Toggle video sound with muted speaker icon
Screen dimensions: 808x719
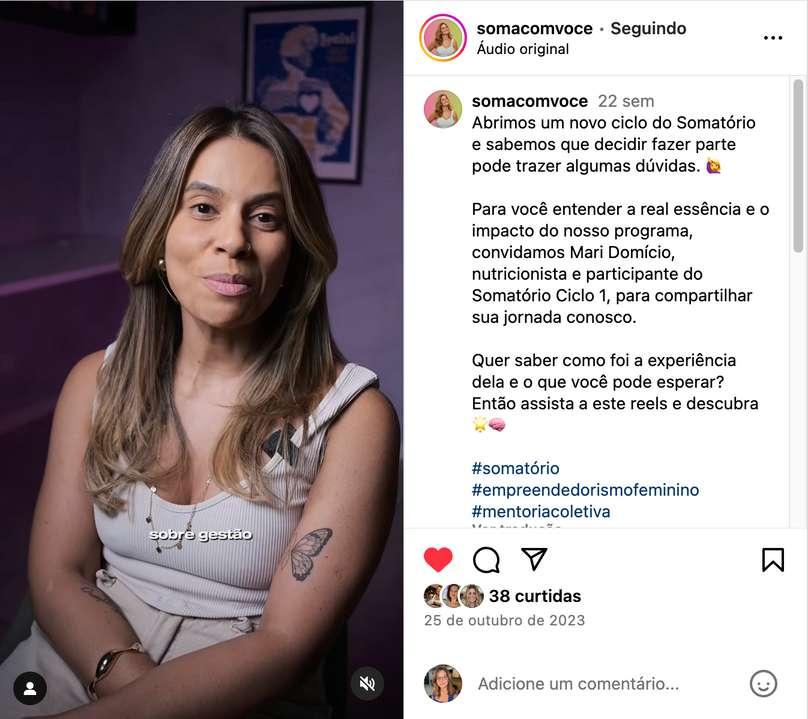click(x=367, y=684)
